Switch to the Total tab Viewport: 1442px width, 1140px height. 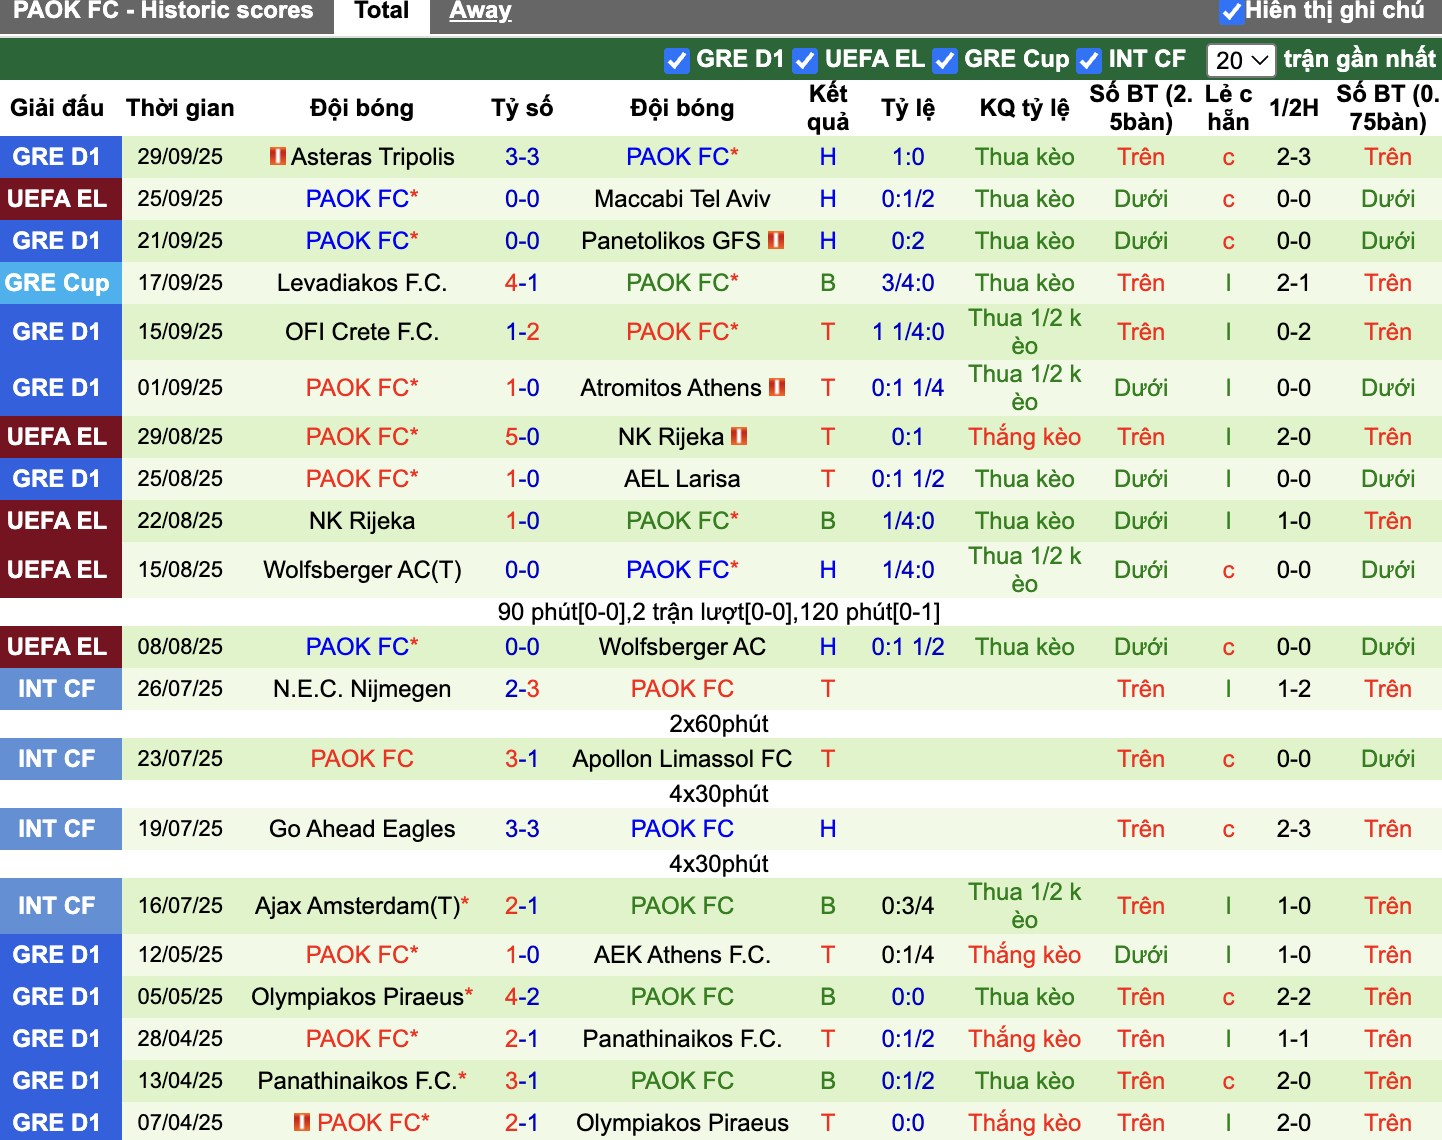click(382, 12)
